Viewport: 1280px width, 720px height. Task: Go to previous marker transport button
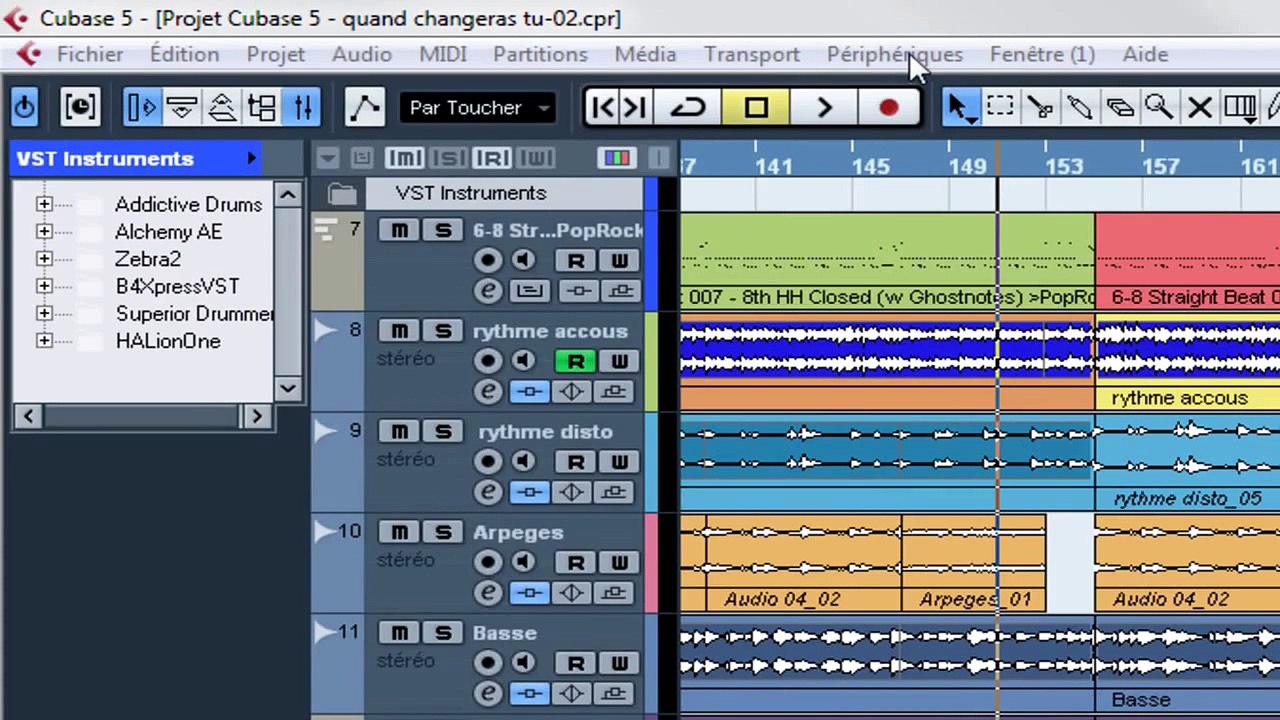click(x=603, y=107)
